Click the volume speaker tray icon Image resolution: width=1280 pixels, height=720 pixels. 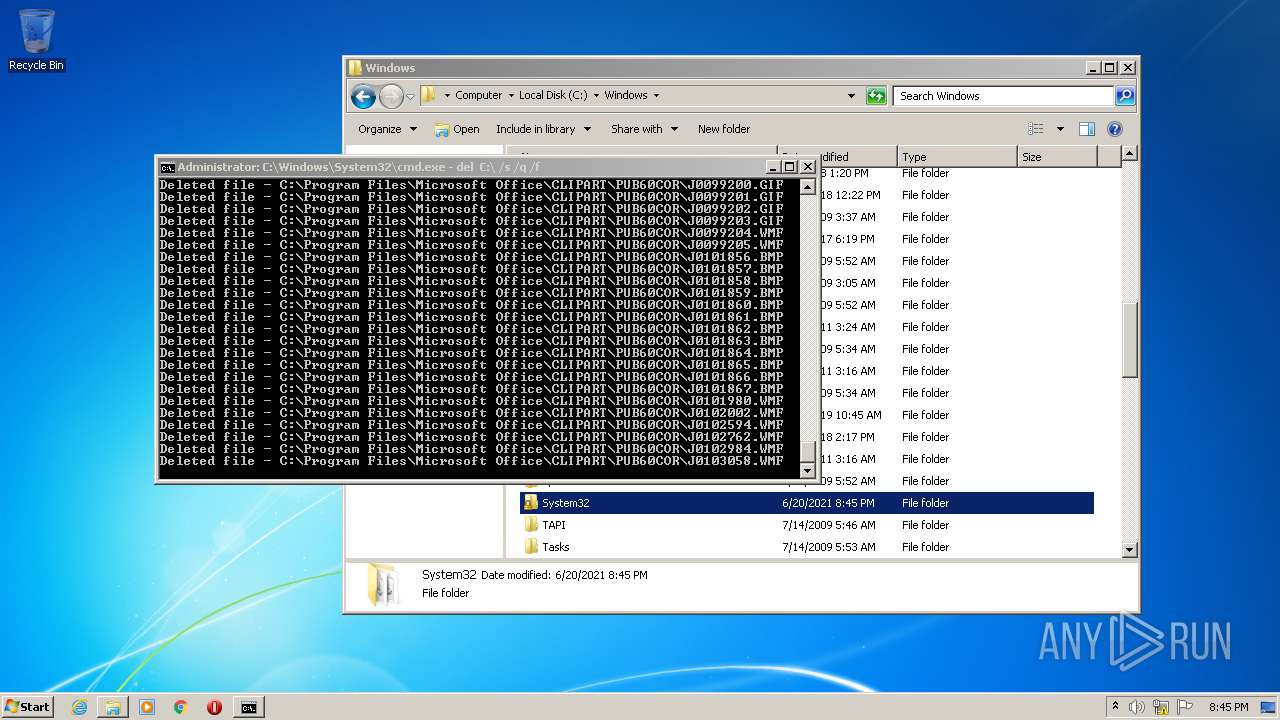pos(1138,706)
